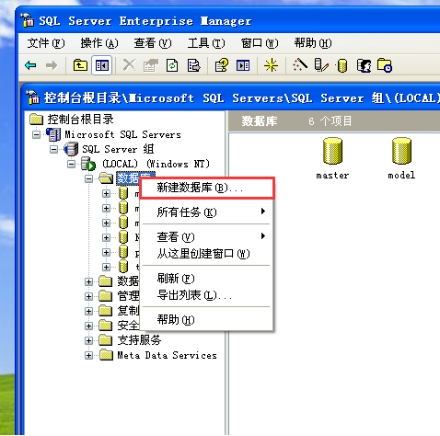Click the Meta Data Services folder icon
Viewport: 440px width, 436px height.
(106, 355)
